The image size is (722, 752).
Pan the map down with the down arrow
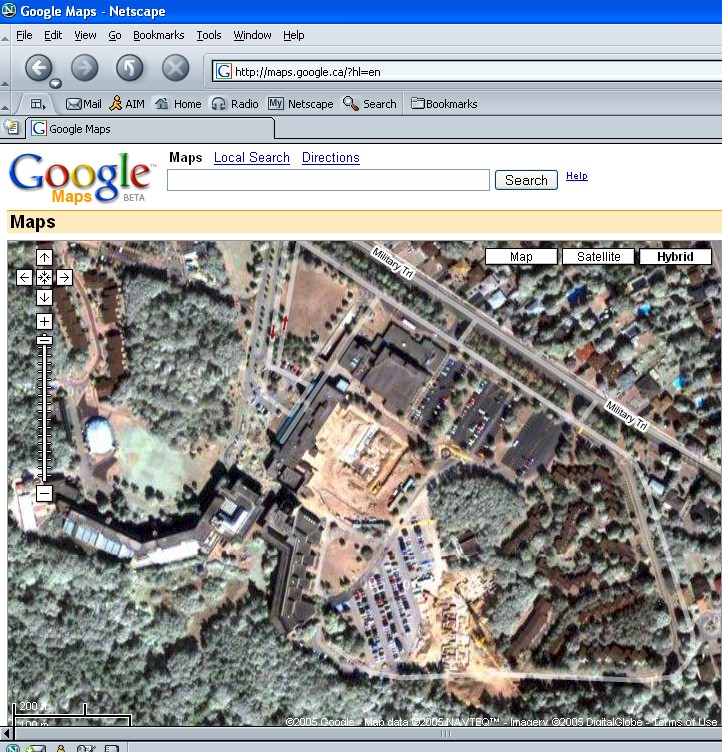(44, 297)
